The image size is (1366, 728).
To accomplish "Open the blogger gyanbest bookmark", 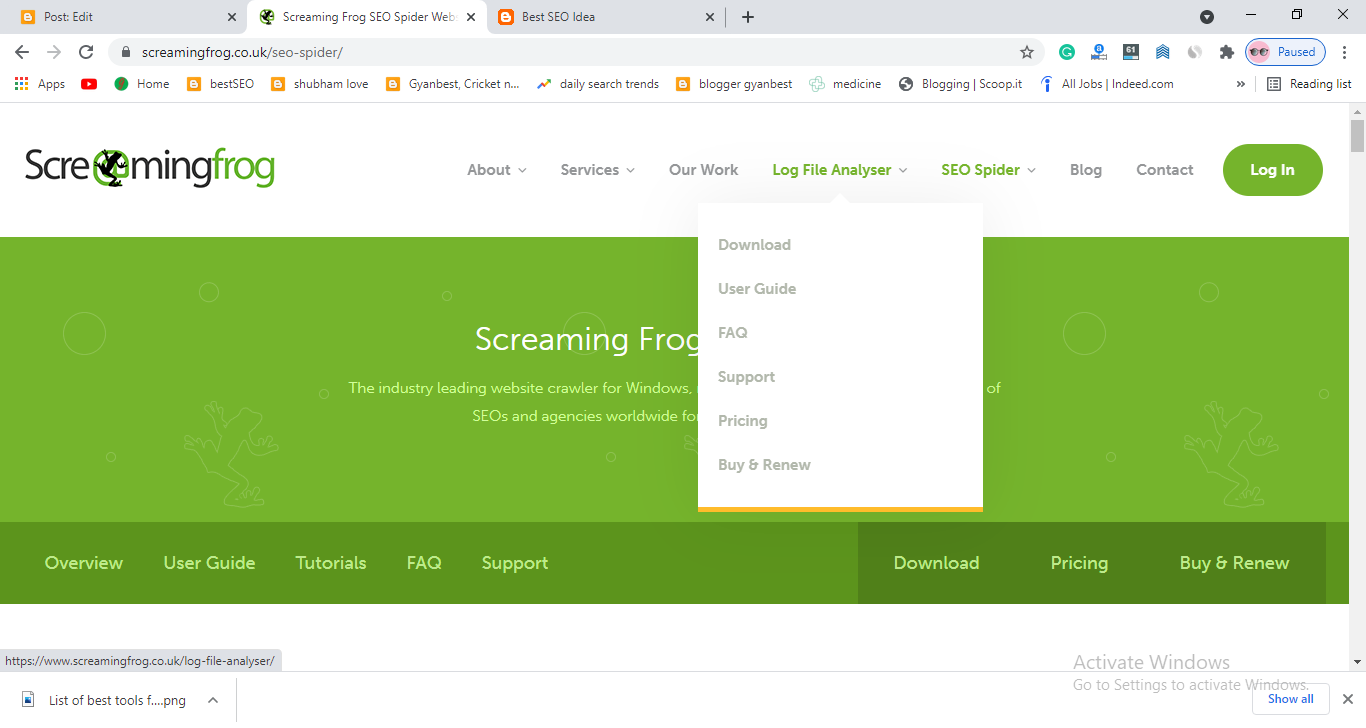I will pos(734,84).
